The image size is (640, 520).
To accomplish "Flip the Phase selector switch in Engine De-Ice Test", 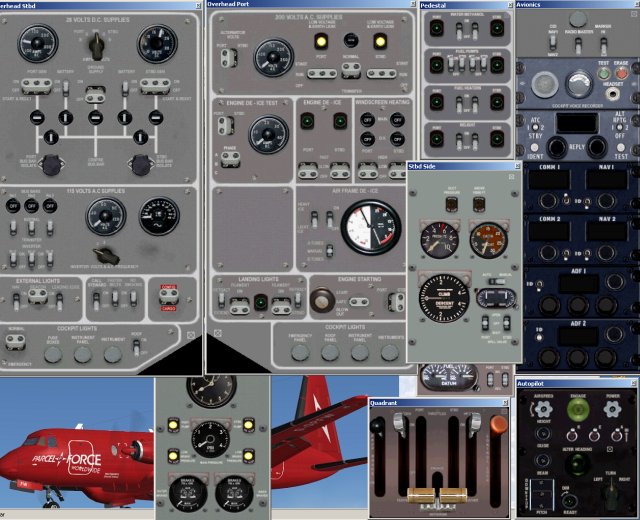I will (x=230, y=159).
